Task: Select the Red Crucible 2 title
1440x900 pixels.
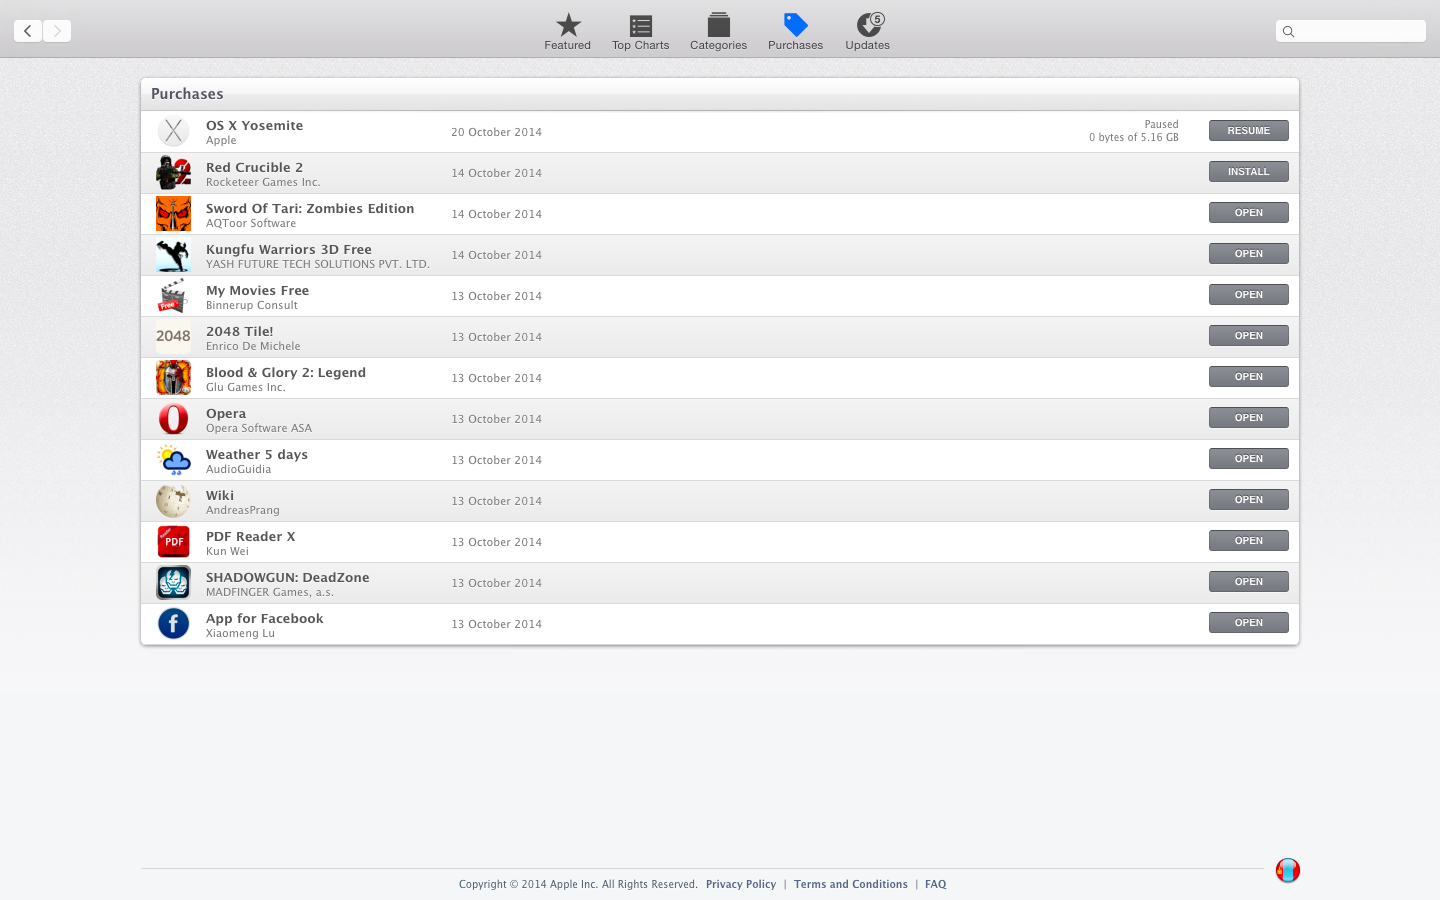Action: click(x=254, y=167)
